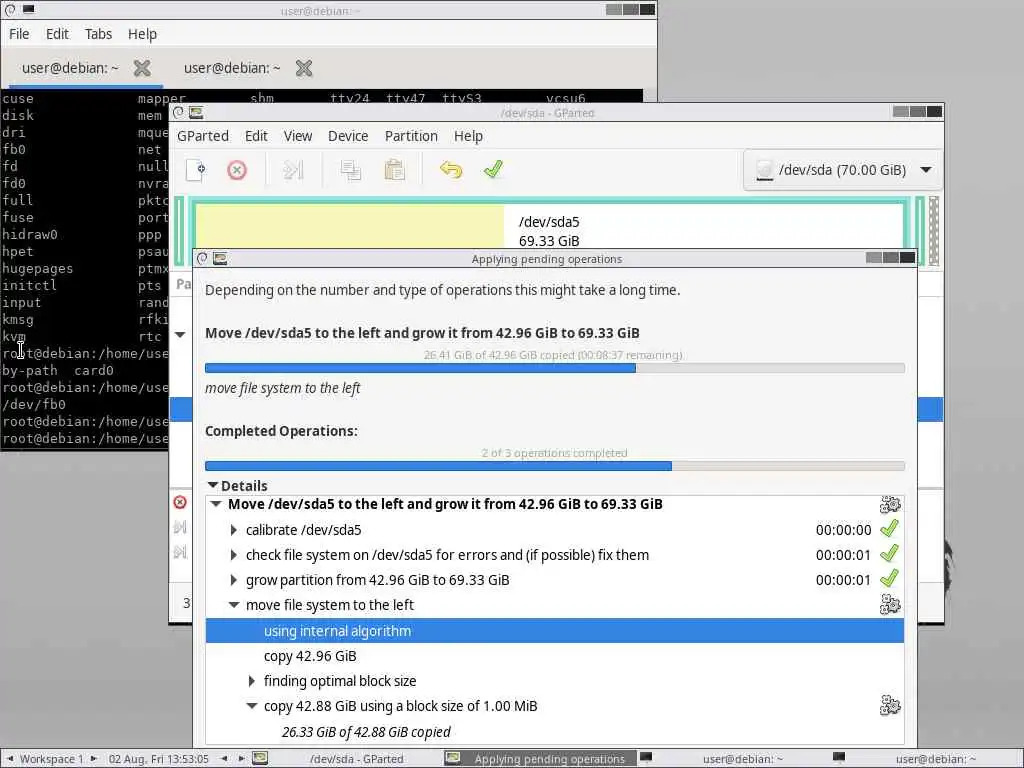
Task: Click the disk icon in device selector
Action: point(764,170)
